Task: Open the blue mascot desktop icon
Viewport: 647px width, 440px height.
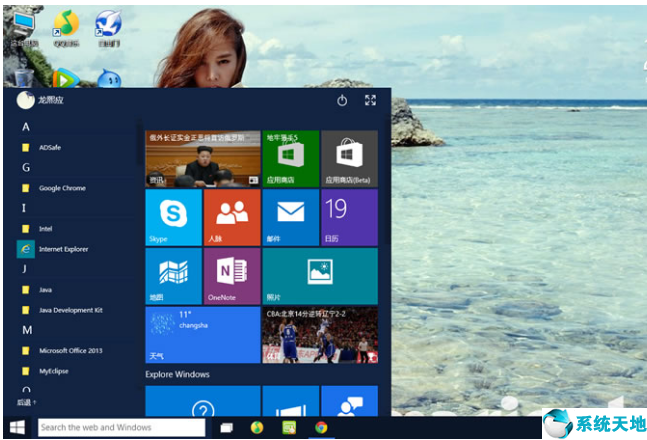Action: [109, 78]
